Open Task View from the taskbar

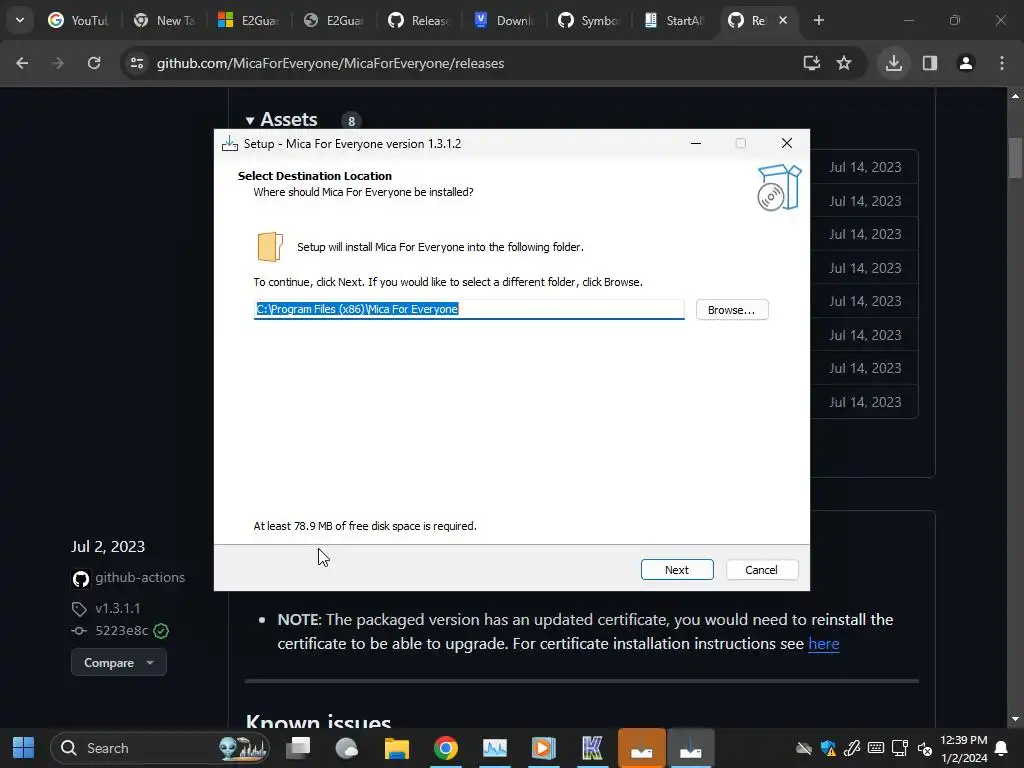(298, 748)
